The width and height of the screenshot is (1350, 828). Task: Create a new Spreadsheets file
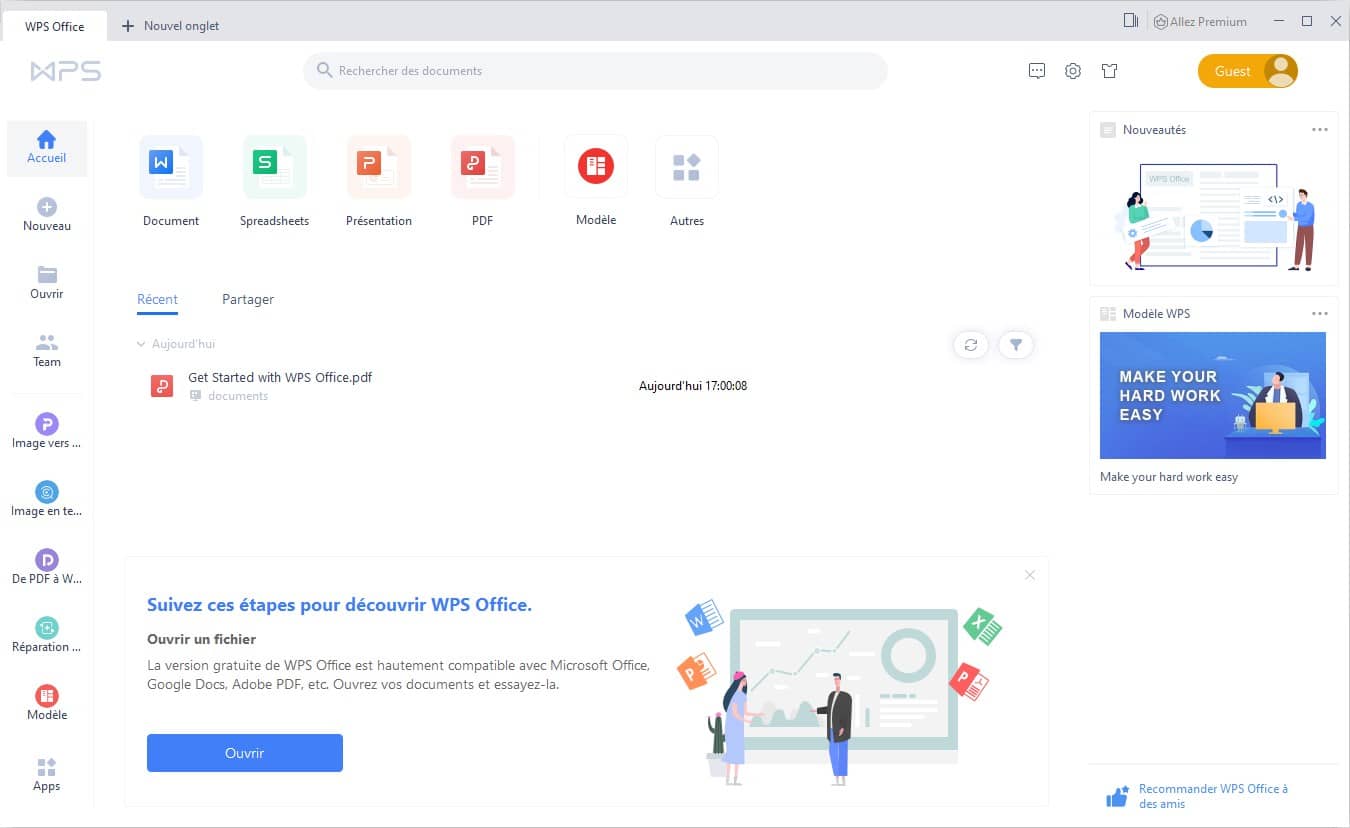pos(275,167)
